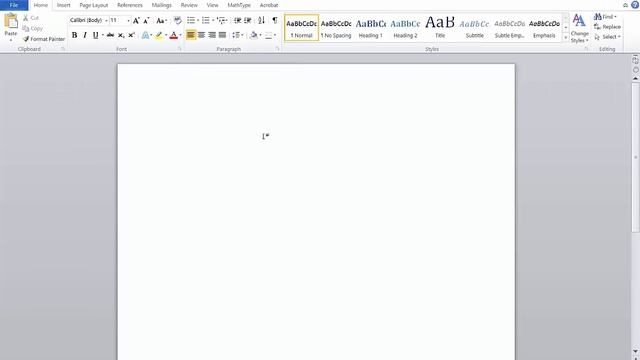
Task: Click the Replace button
Action: [x=607, y=27]
